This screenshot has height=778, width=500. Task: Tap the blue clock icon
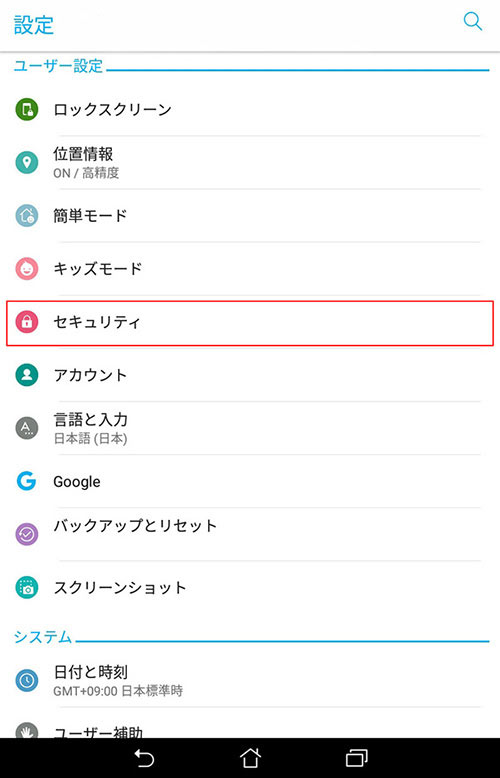point(27,680)
